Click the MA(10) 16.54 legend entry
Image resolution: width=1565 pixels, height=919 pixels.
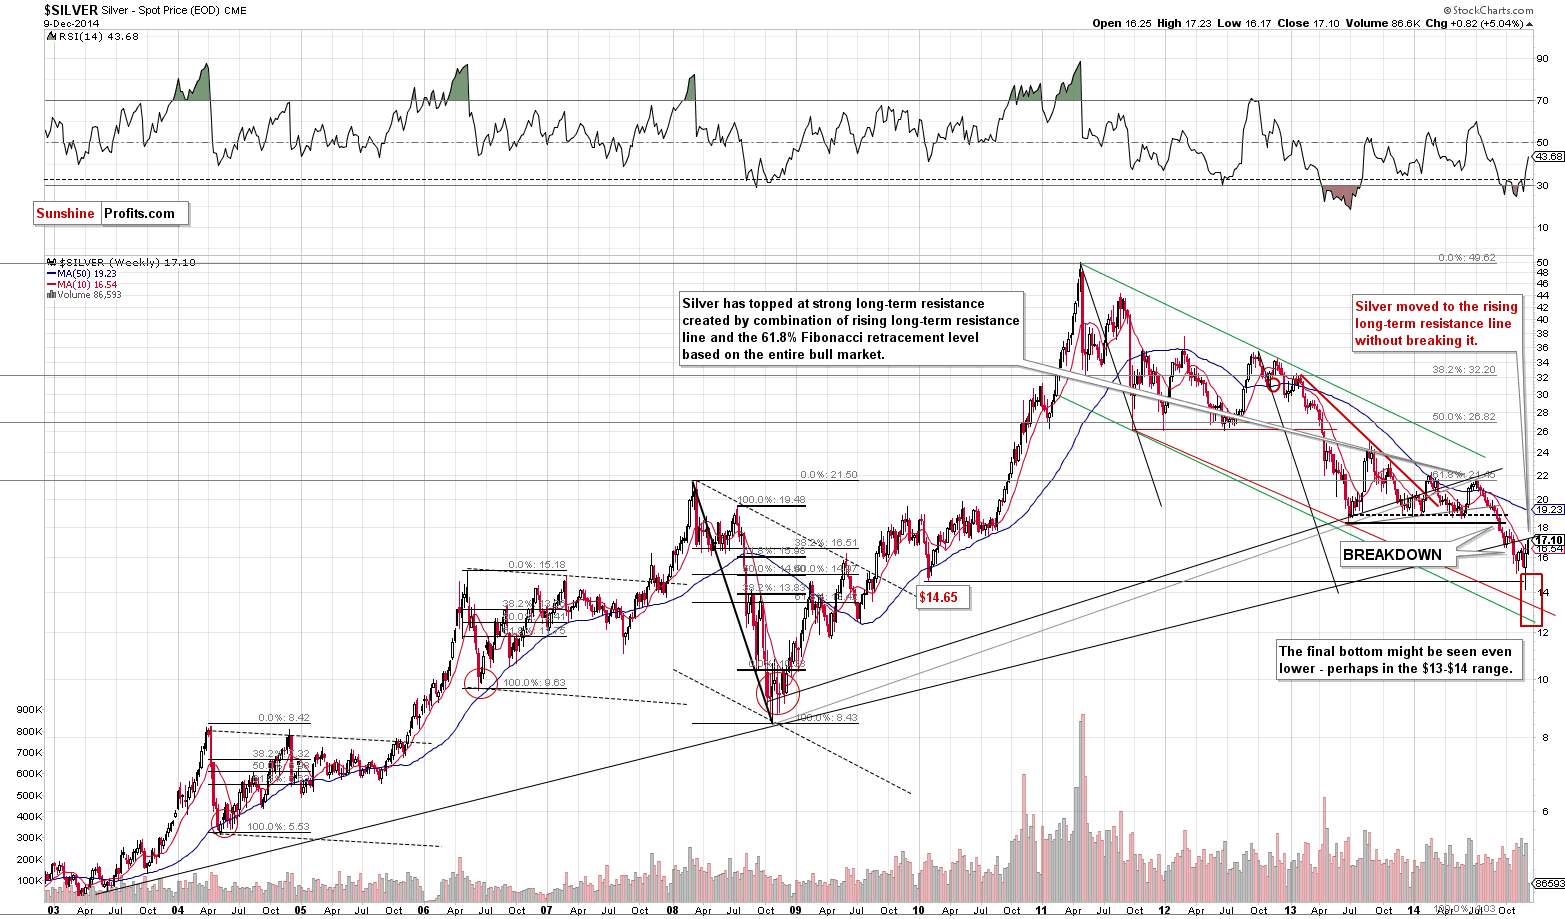tap(81, 284)
